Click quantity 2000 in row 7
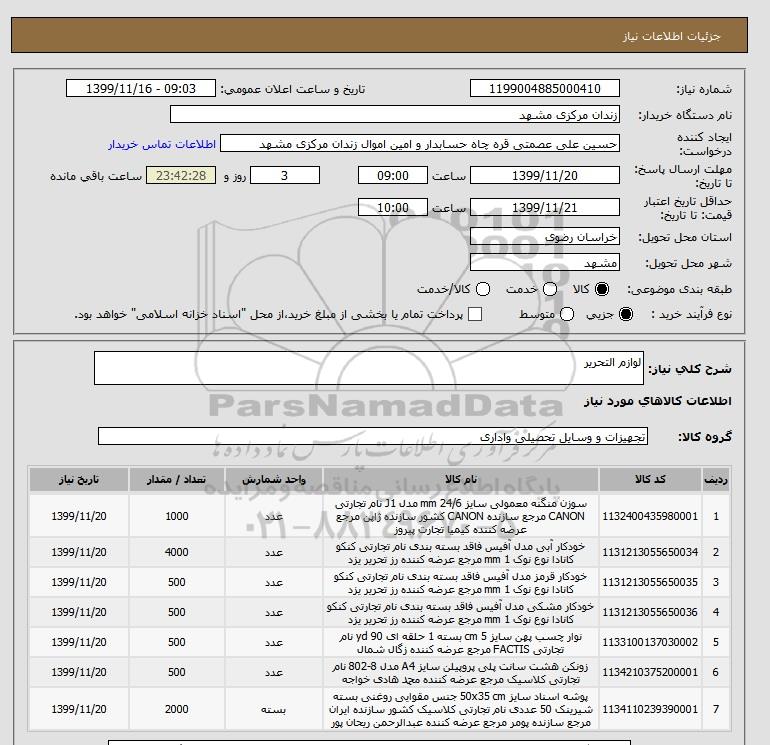 click(177, 709)
